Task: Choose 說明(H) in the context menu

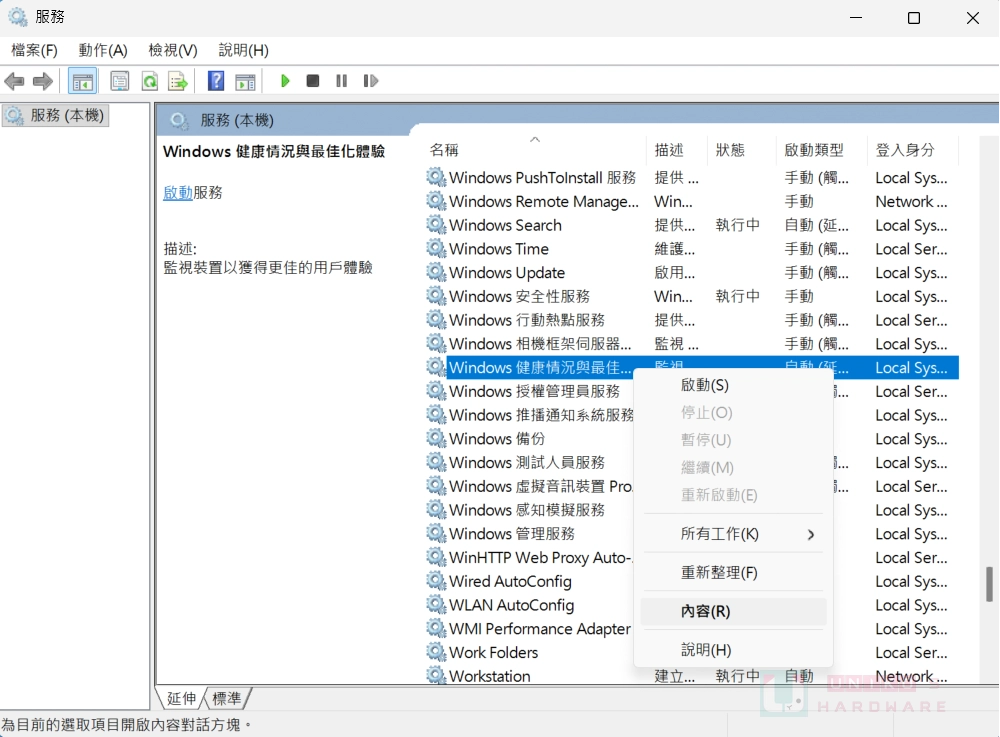Action: (x=733, y=650)
